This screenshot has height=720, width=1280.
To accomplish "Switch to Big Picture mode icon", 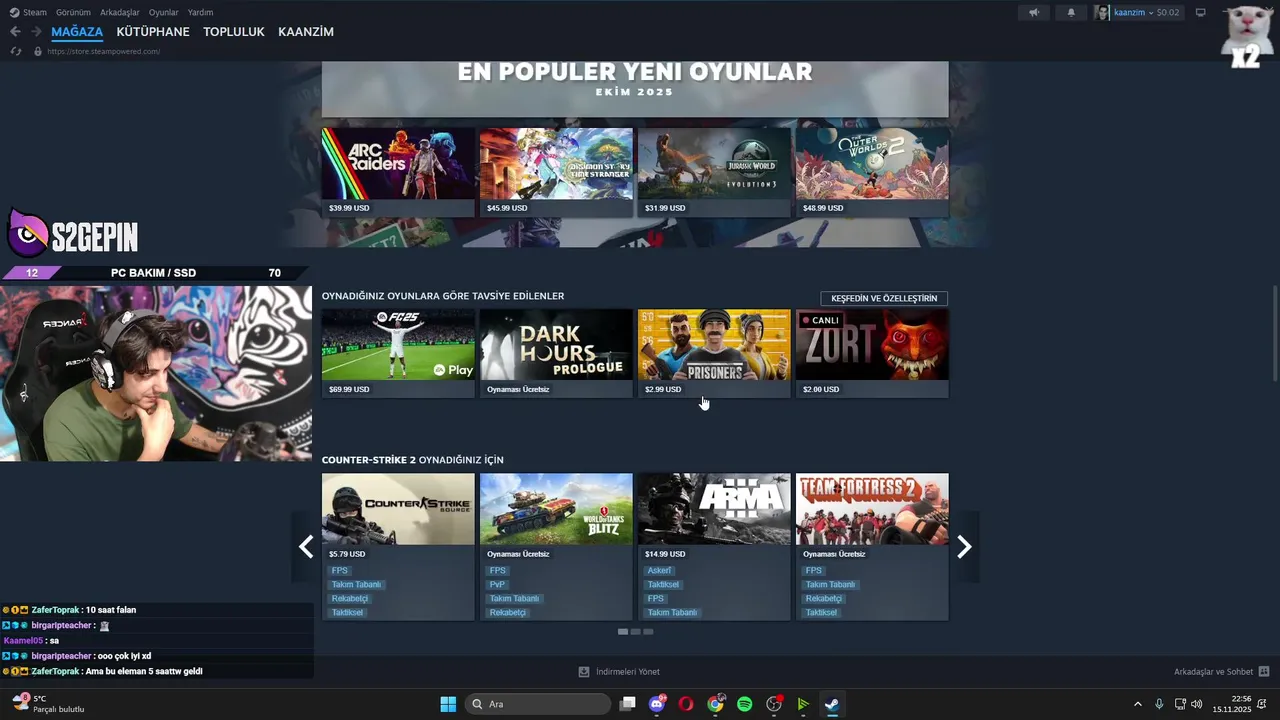I will coord(1201,12).
